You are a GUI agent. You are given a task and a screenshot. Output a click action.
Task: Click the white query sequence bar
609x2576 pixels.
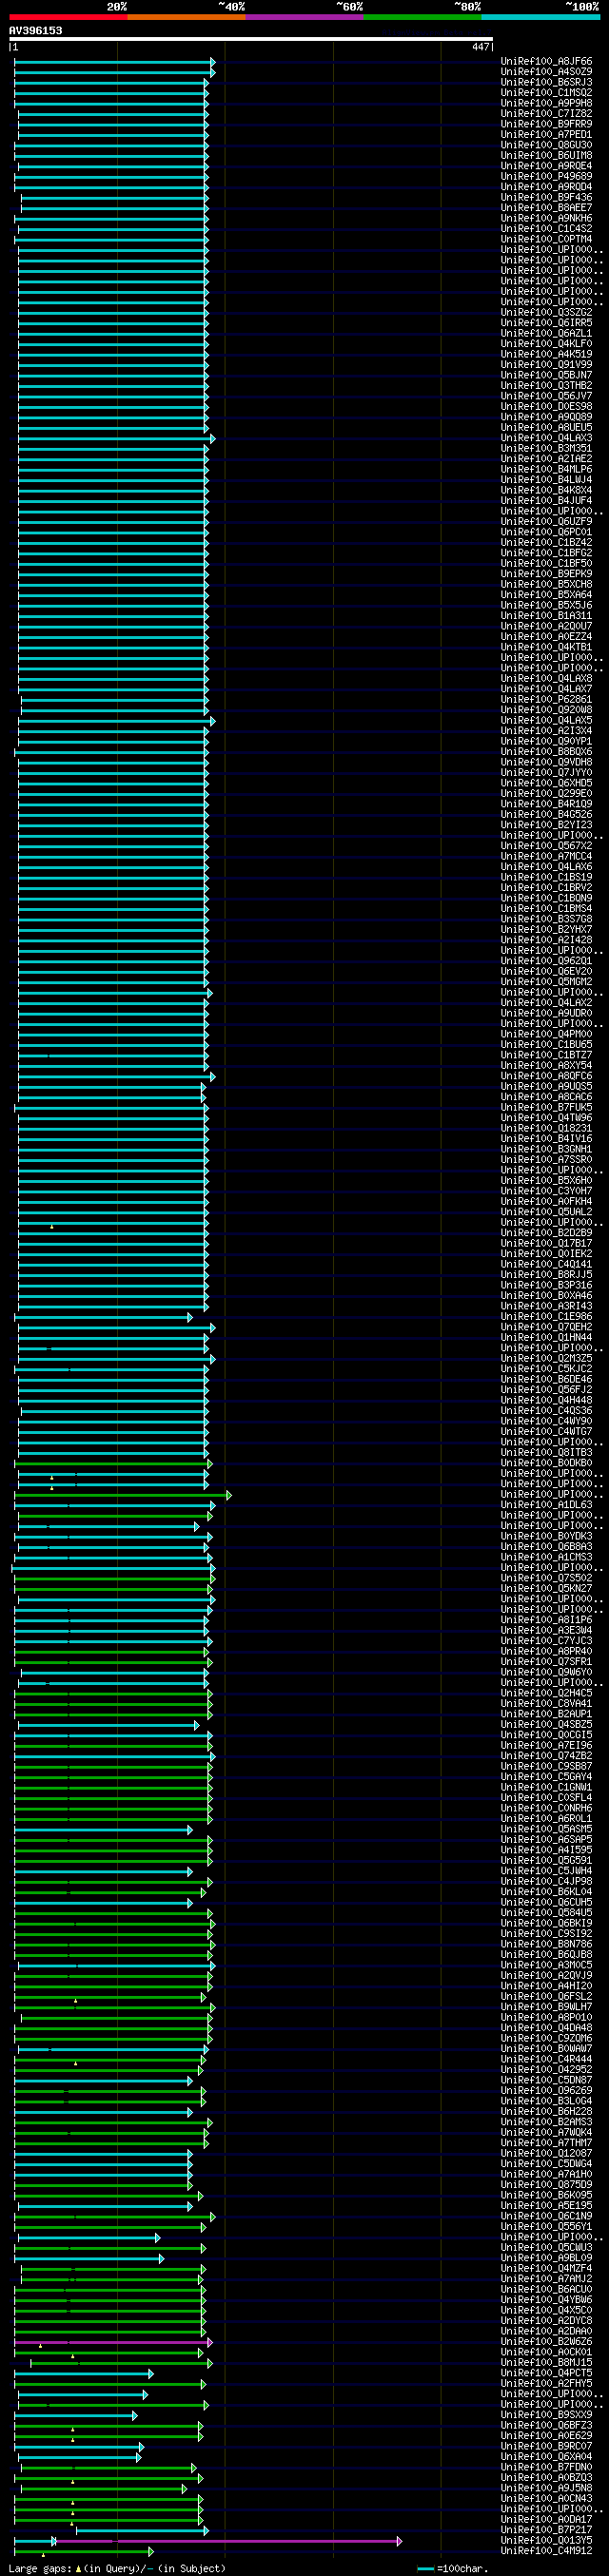[251, 39]
